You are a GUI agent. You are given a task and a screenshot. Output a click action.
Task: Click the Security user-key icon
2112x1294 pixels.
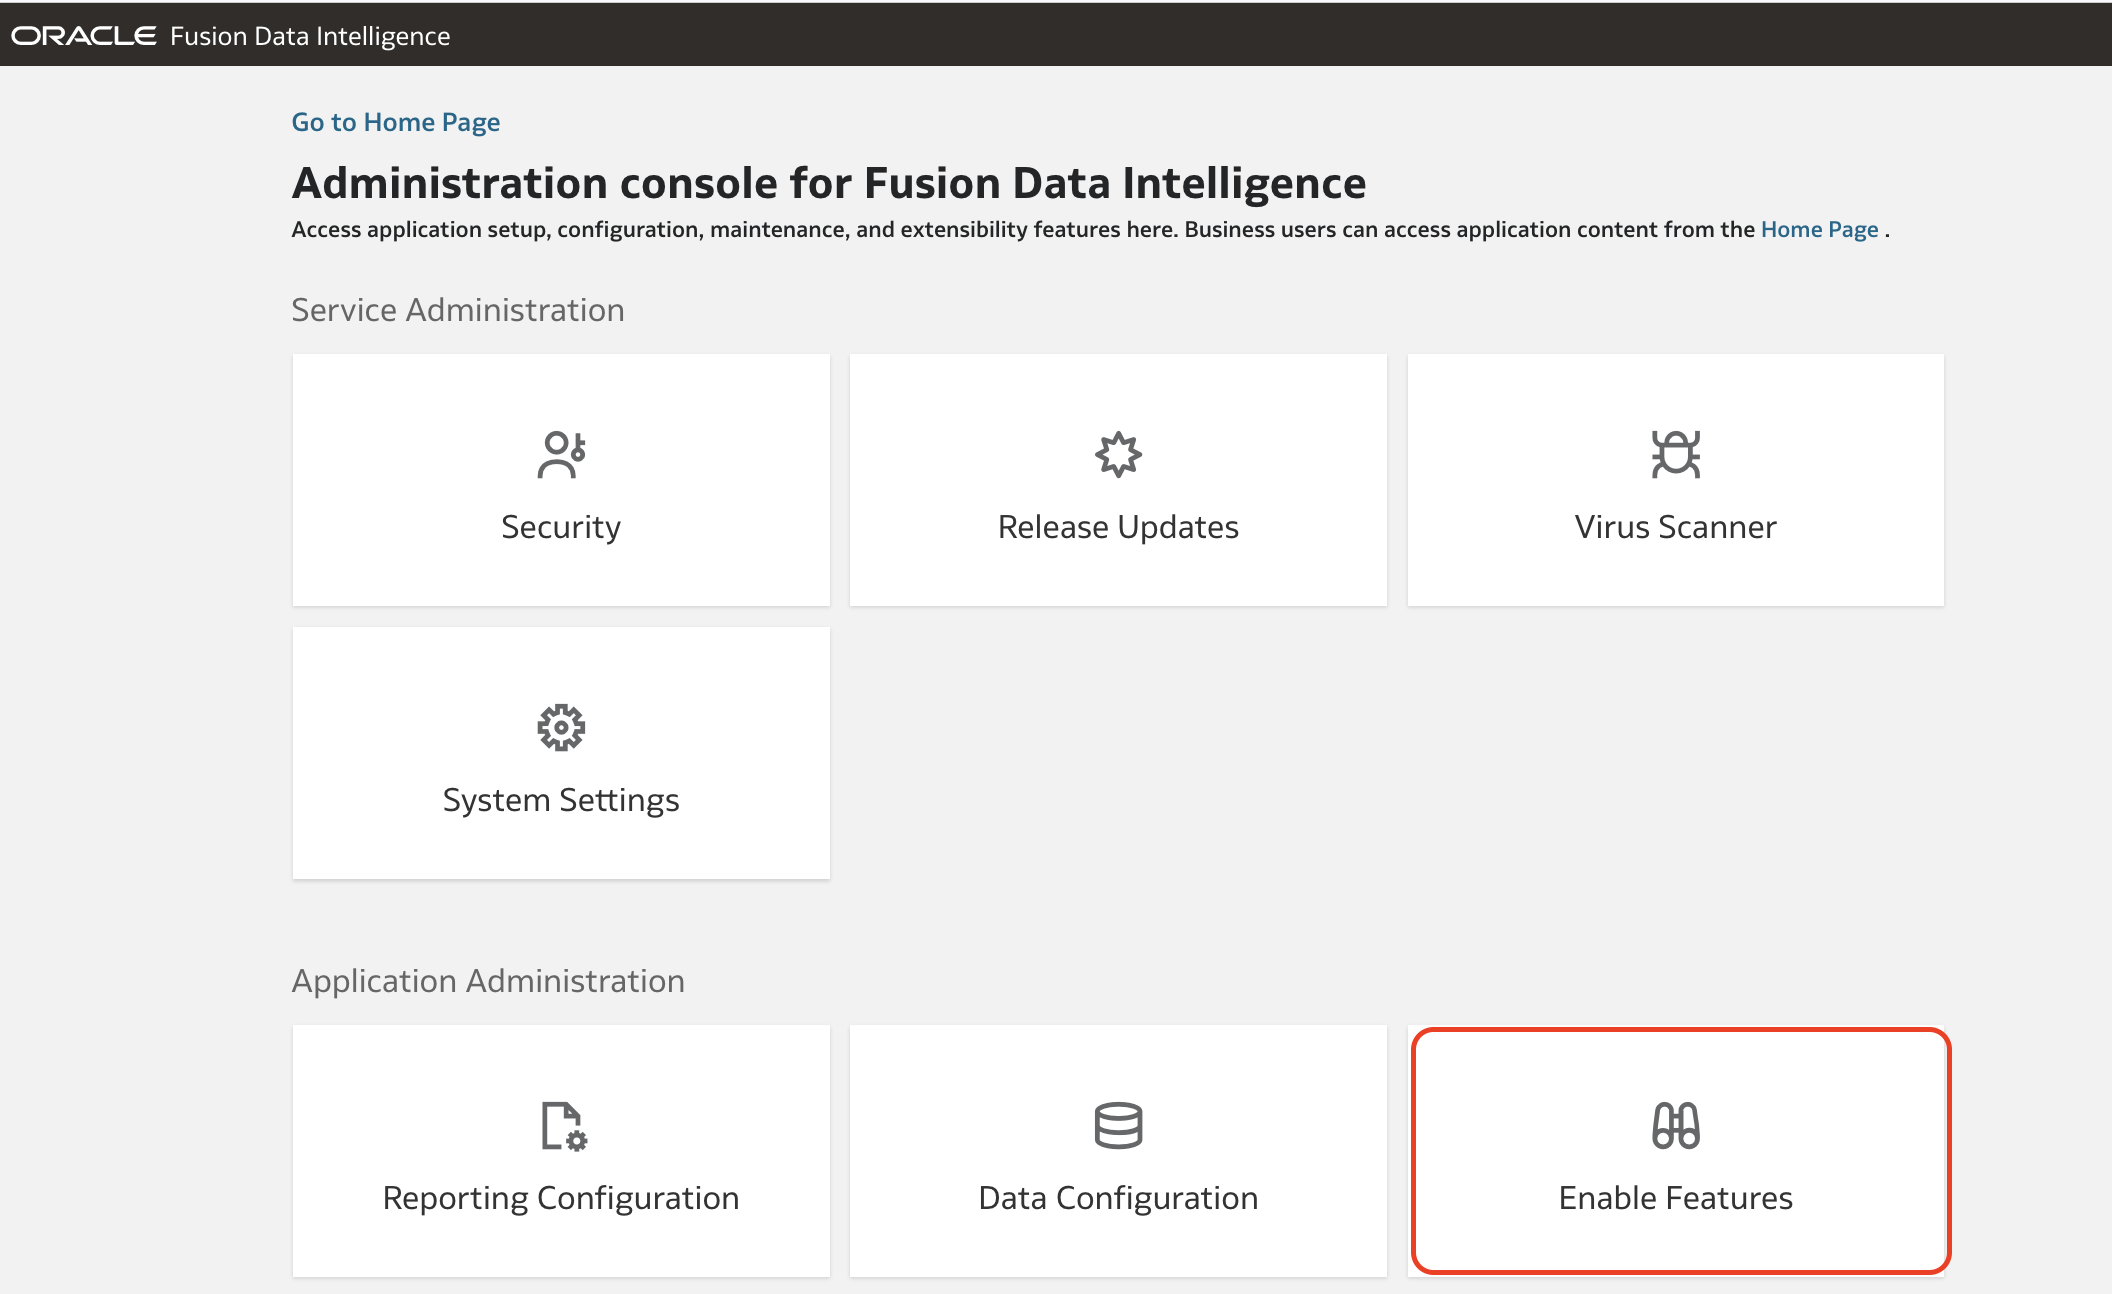(561, 455)
